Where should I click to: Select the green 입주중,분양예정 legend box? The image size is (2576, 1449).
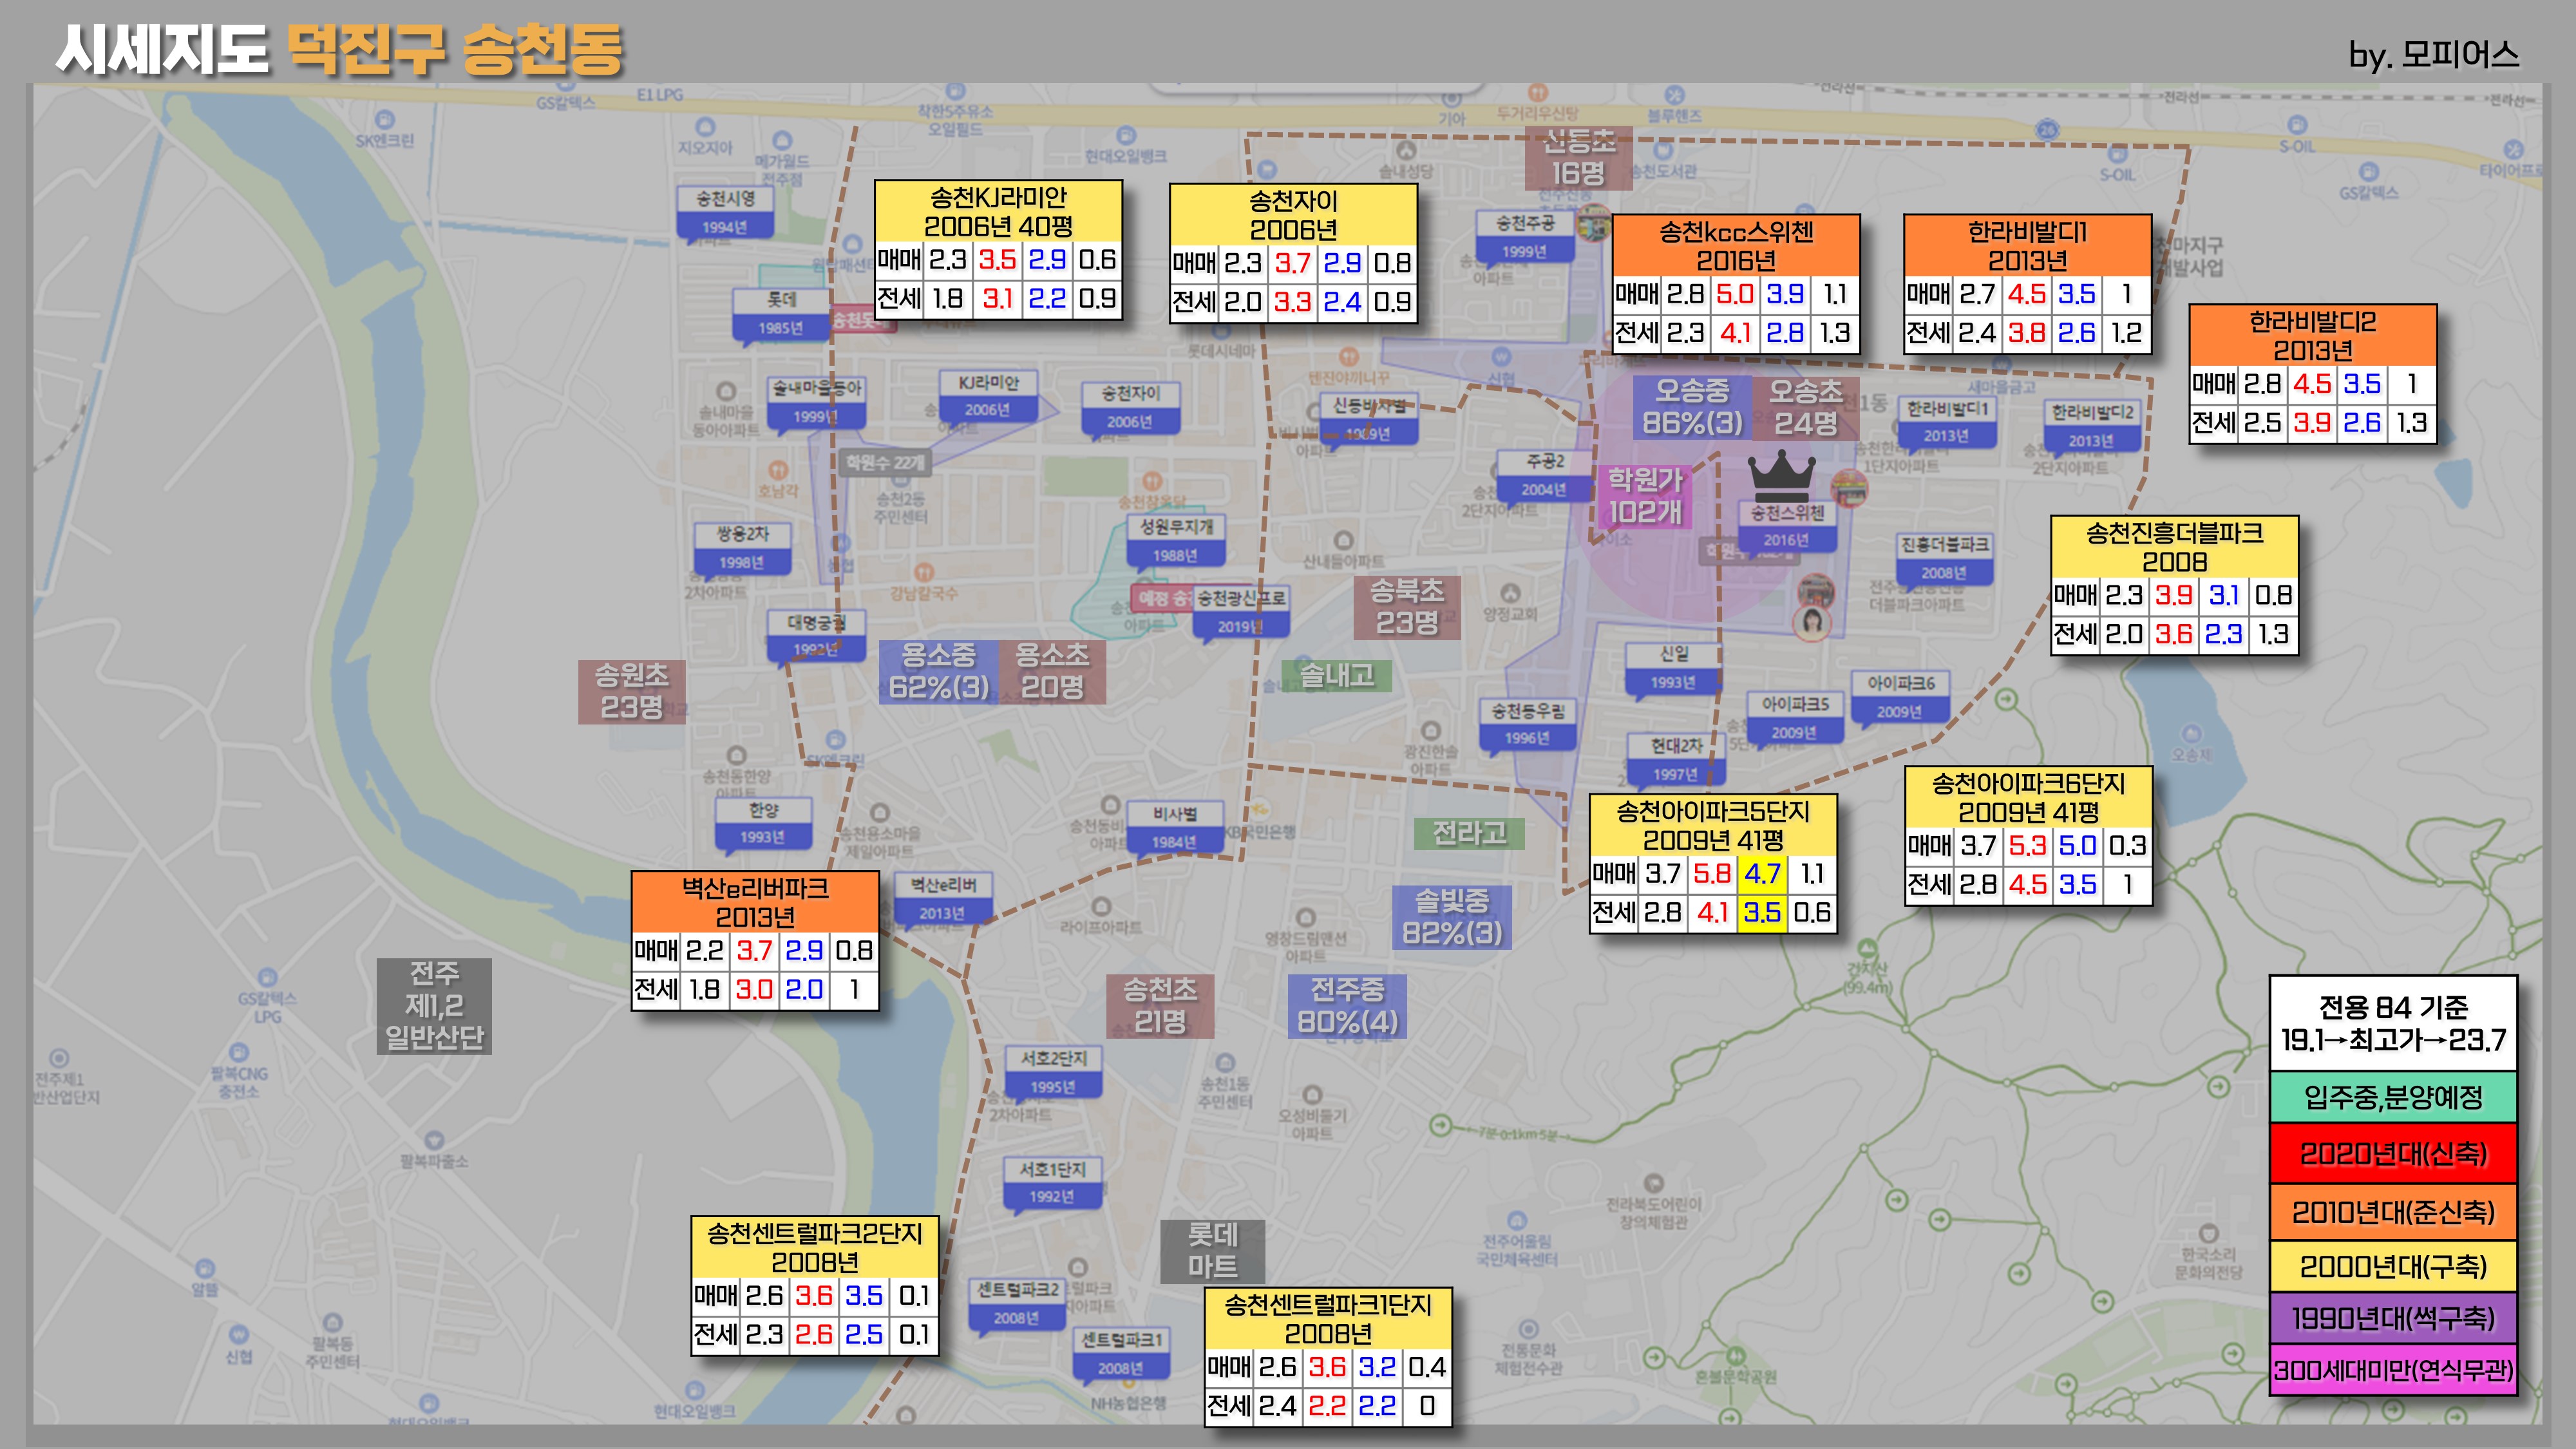point(2393,1098)
